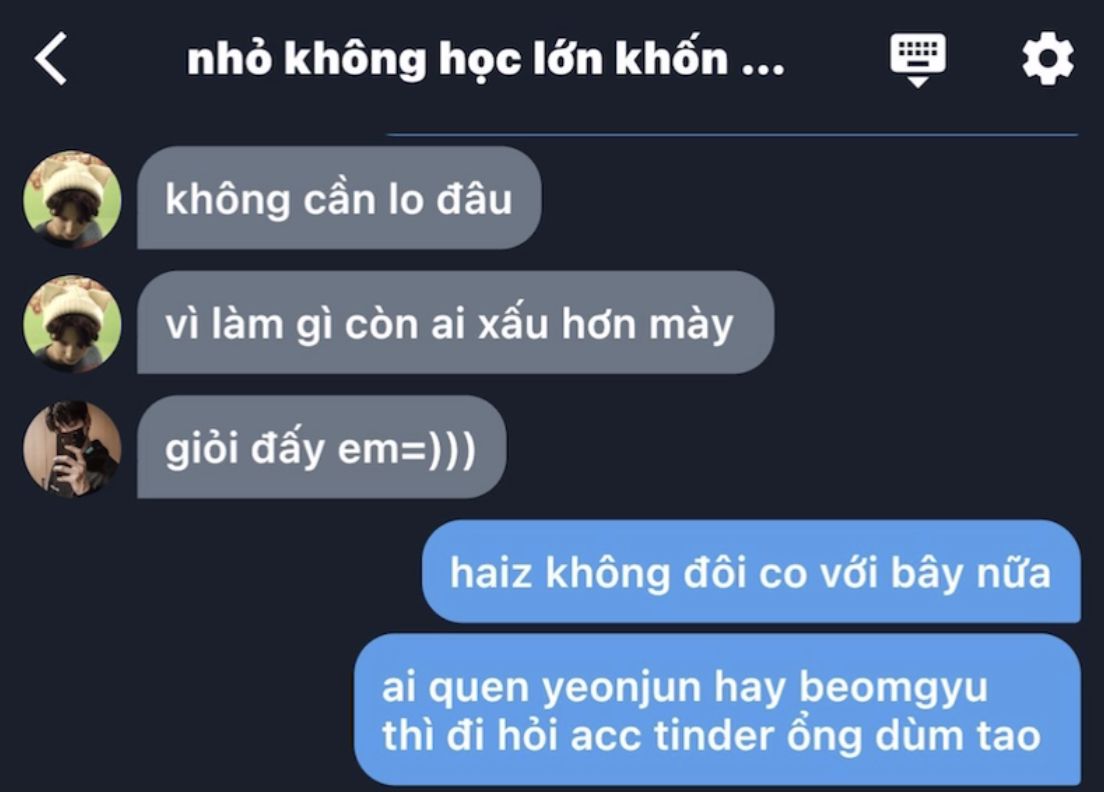
Task: Click the name "beomgyu" in the blue message
Action: pyautogui.click(x=893, y=688)
